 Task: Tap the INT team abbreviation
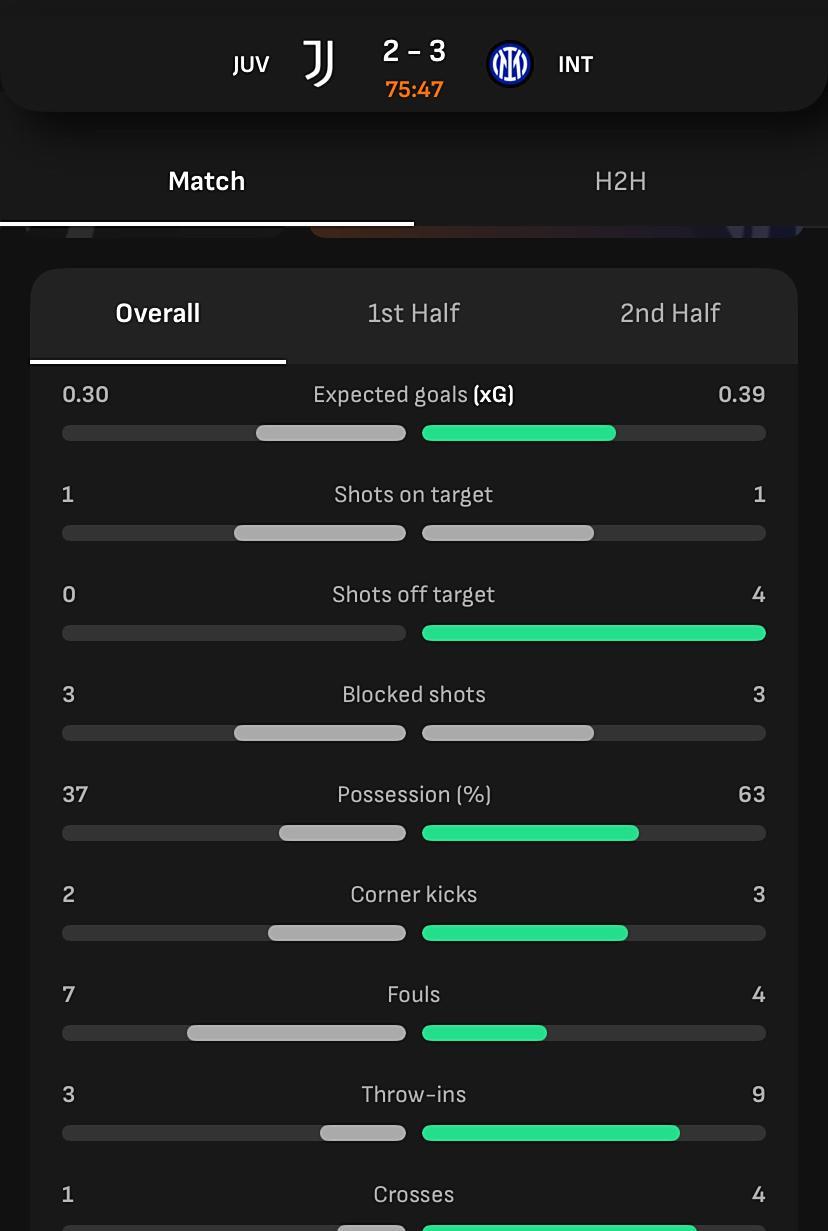pyautogui.click(x=575, y=65)
